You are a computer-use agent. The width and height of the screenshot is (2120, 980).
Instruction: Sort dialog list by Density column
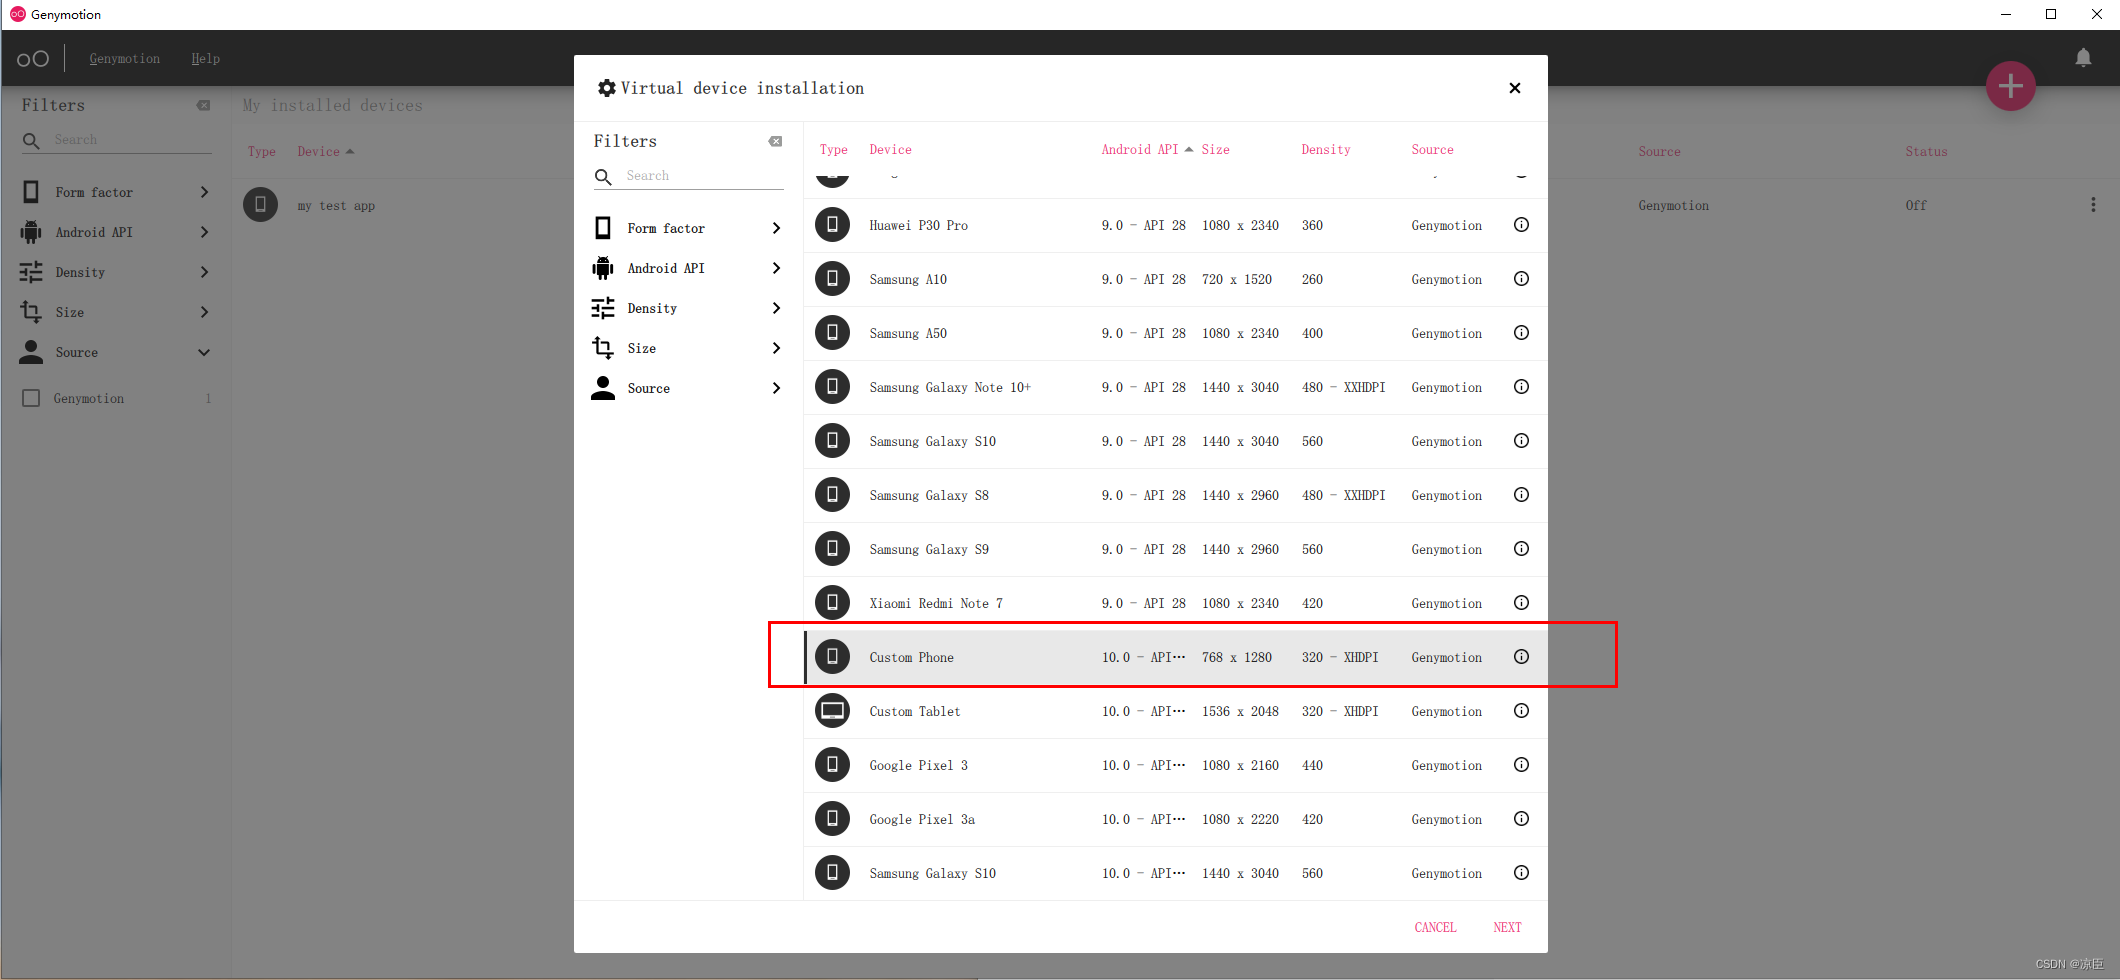click(x=1325, y=150)
